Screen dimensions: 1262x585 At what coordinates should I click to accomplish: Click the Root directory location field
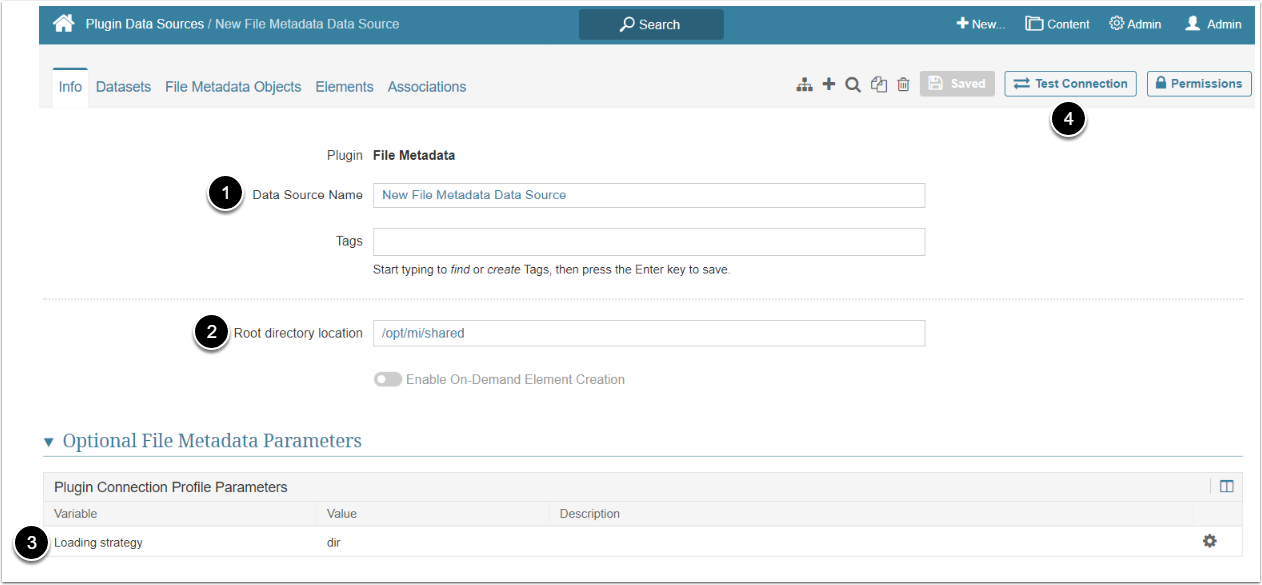click(x=648, y=333)
